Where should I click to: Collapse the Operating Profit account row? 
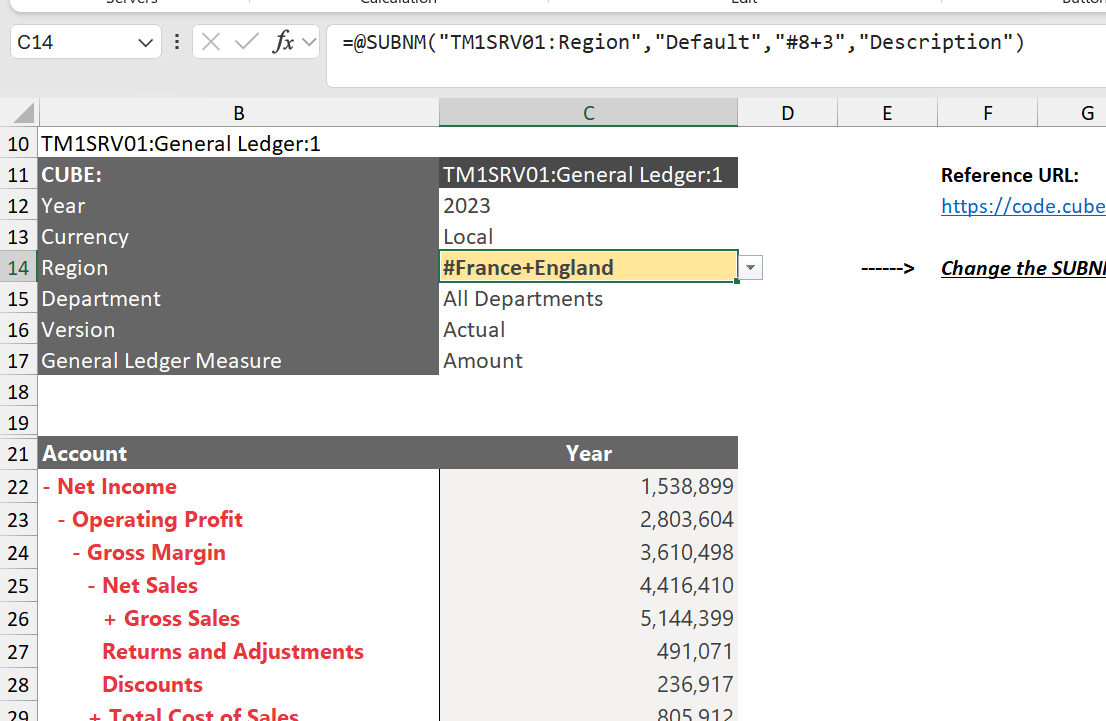[x=61, y=520]
